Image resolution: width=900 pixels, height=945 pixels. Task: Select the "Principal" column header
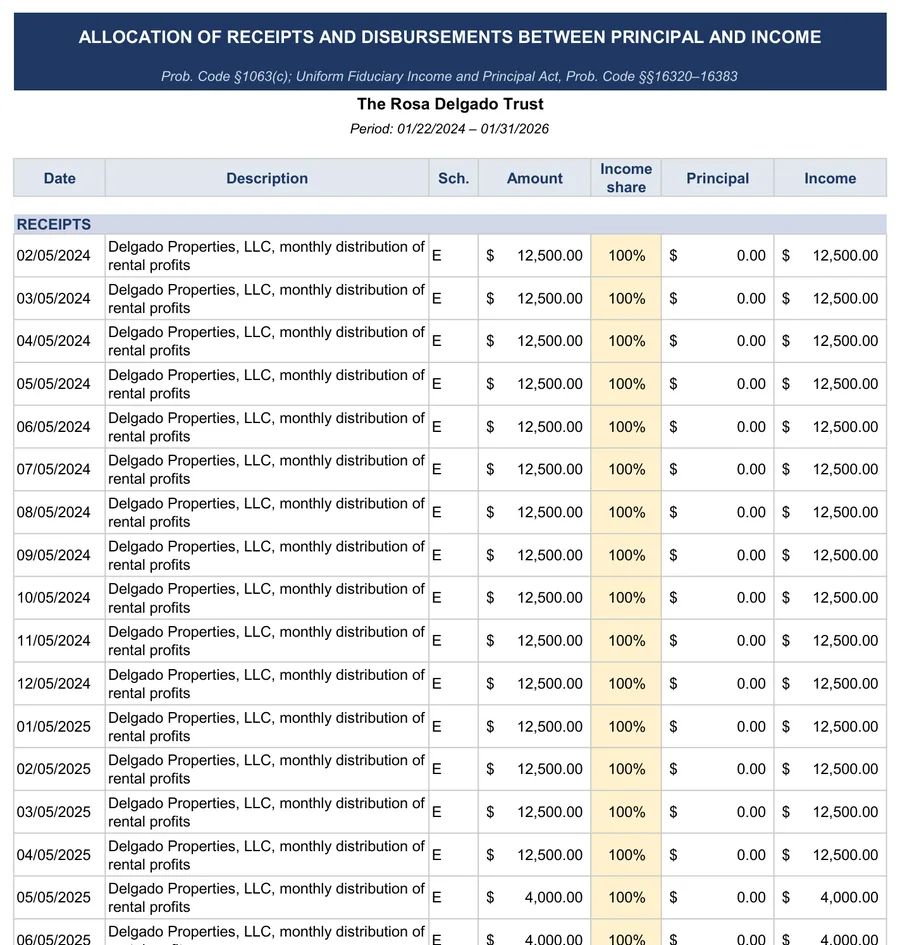click(x=717, y=178)
